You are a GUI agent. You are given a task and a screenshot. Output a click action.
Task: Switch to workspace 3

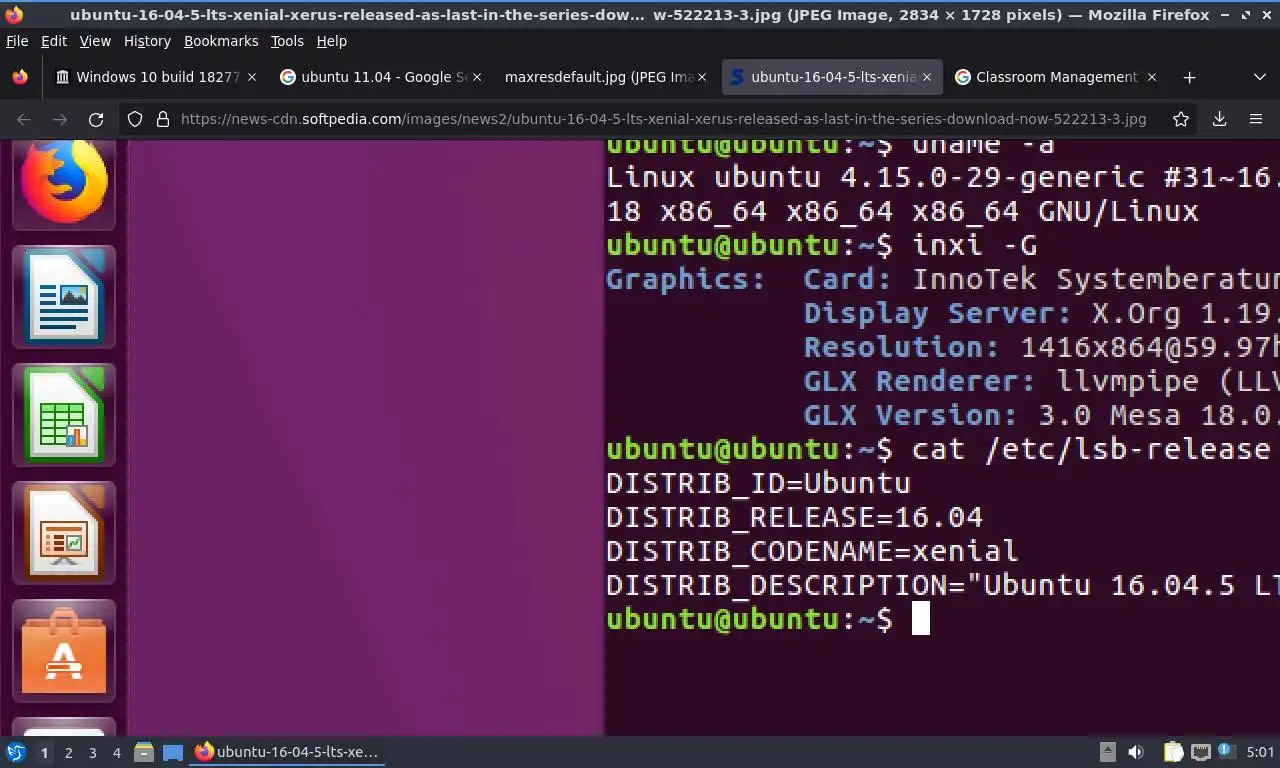92,752
